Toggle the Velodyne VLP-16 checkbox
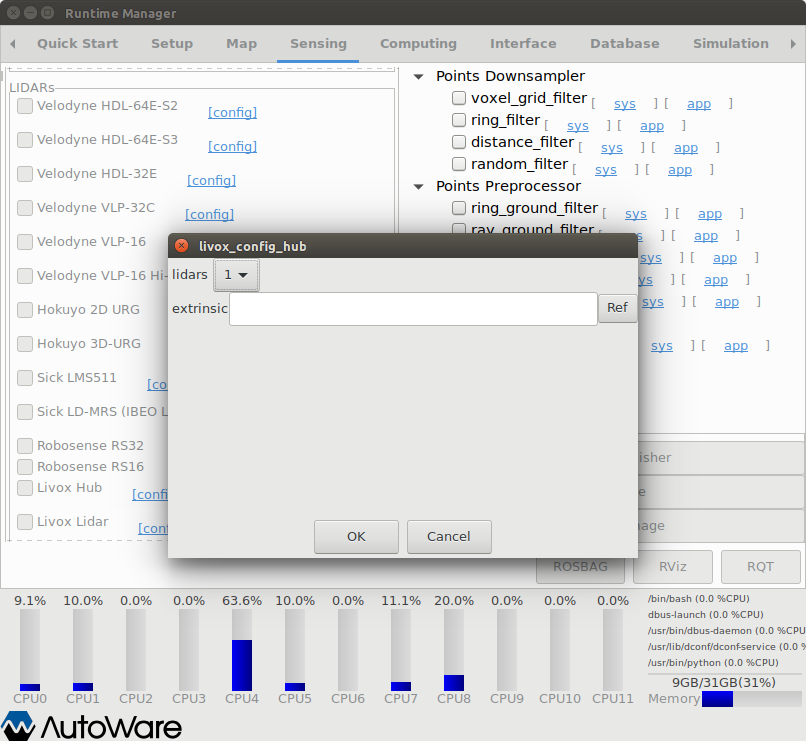Image resolution: width=806 pixels, height=741 pixels. pyautogui.click(x=25, y=242)
